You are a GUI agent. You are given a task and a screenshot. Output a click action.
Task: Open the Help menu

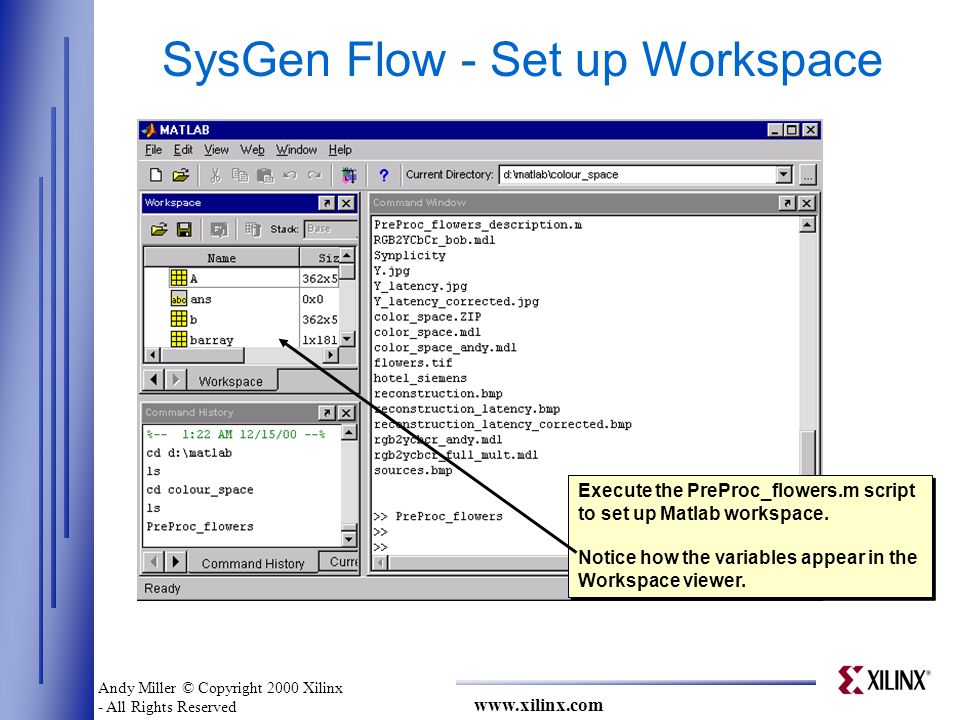pos(340,150)
